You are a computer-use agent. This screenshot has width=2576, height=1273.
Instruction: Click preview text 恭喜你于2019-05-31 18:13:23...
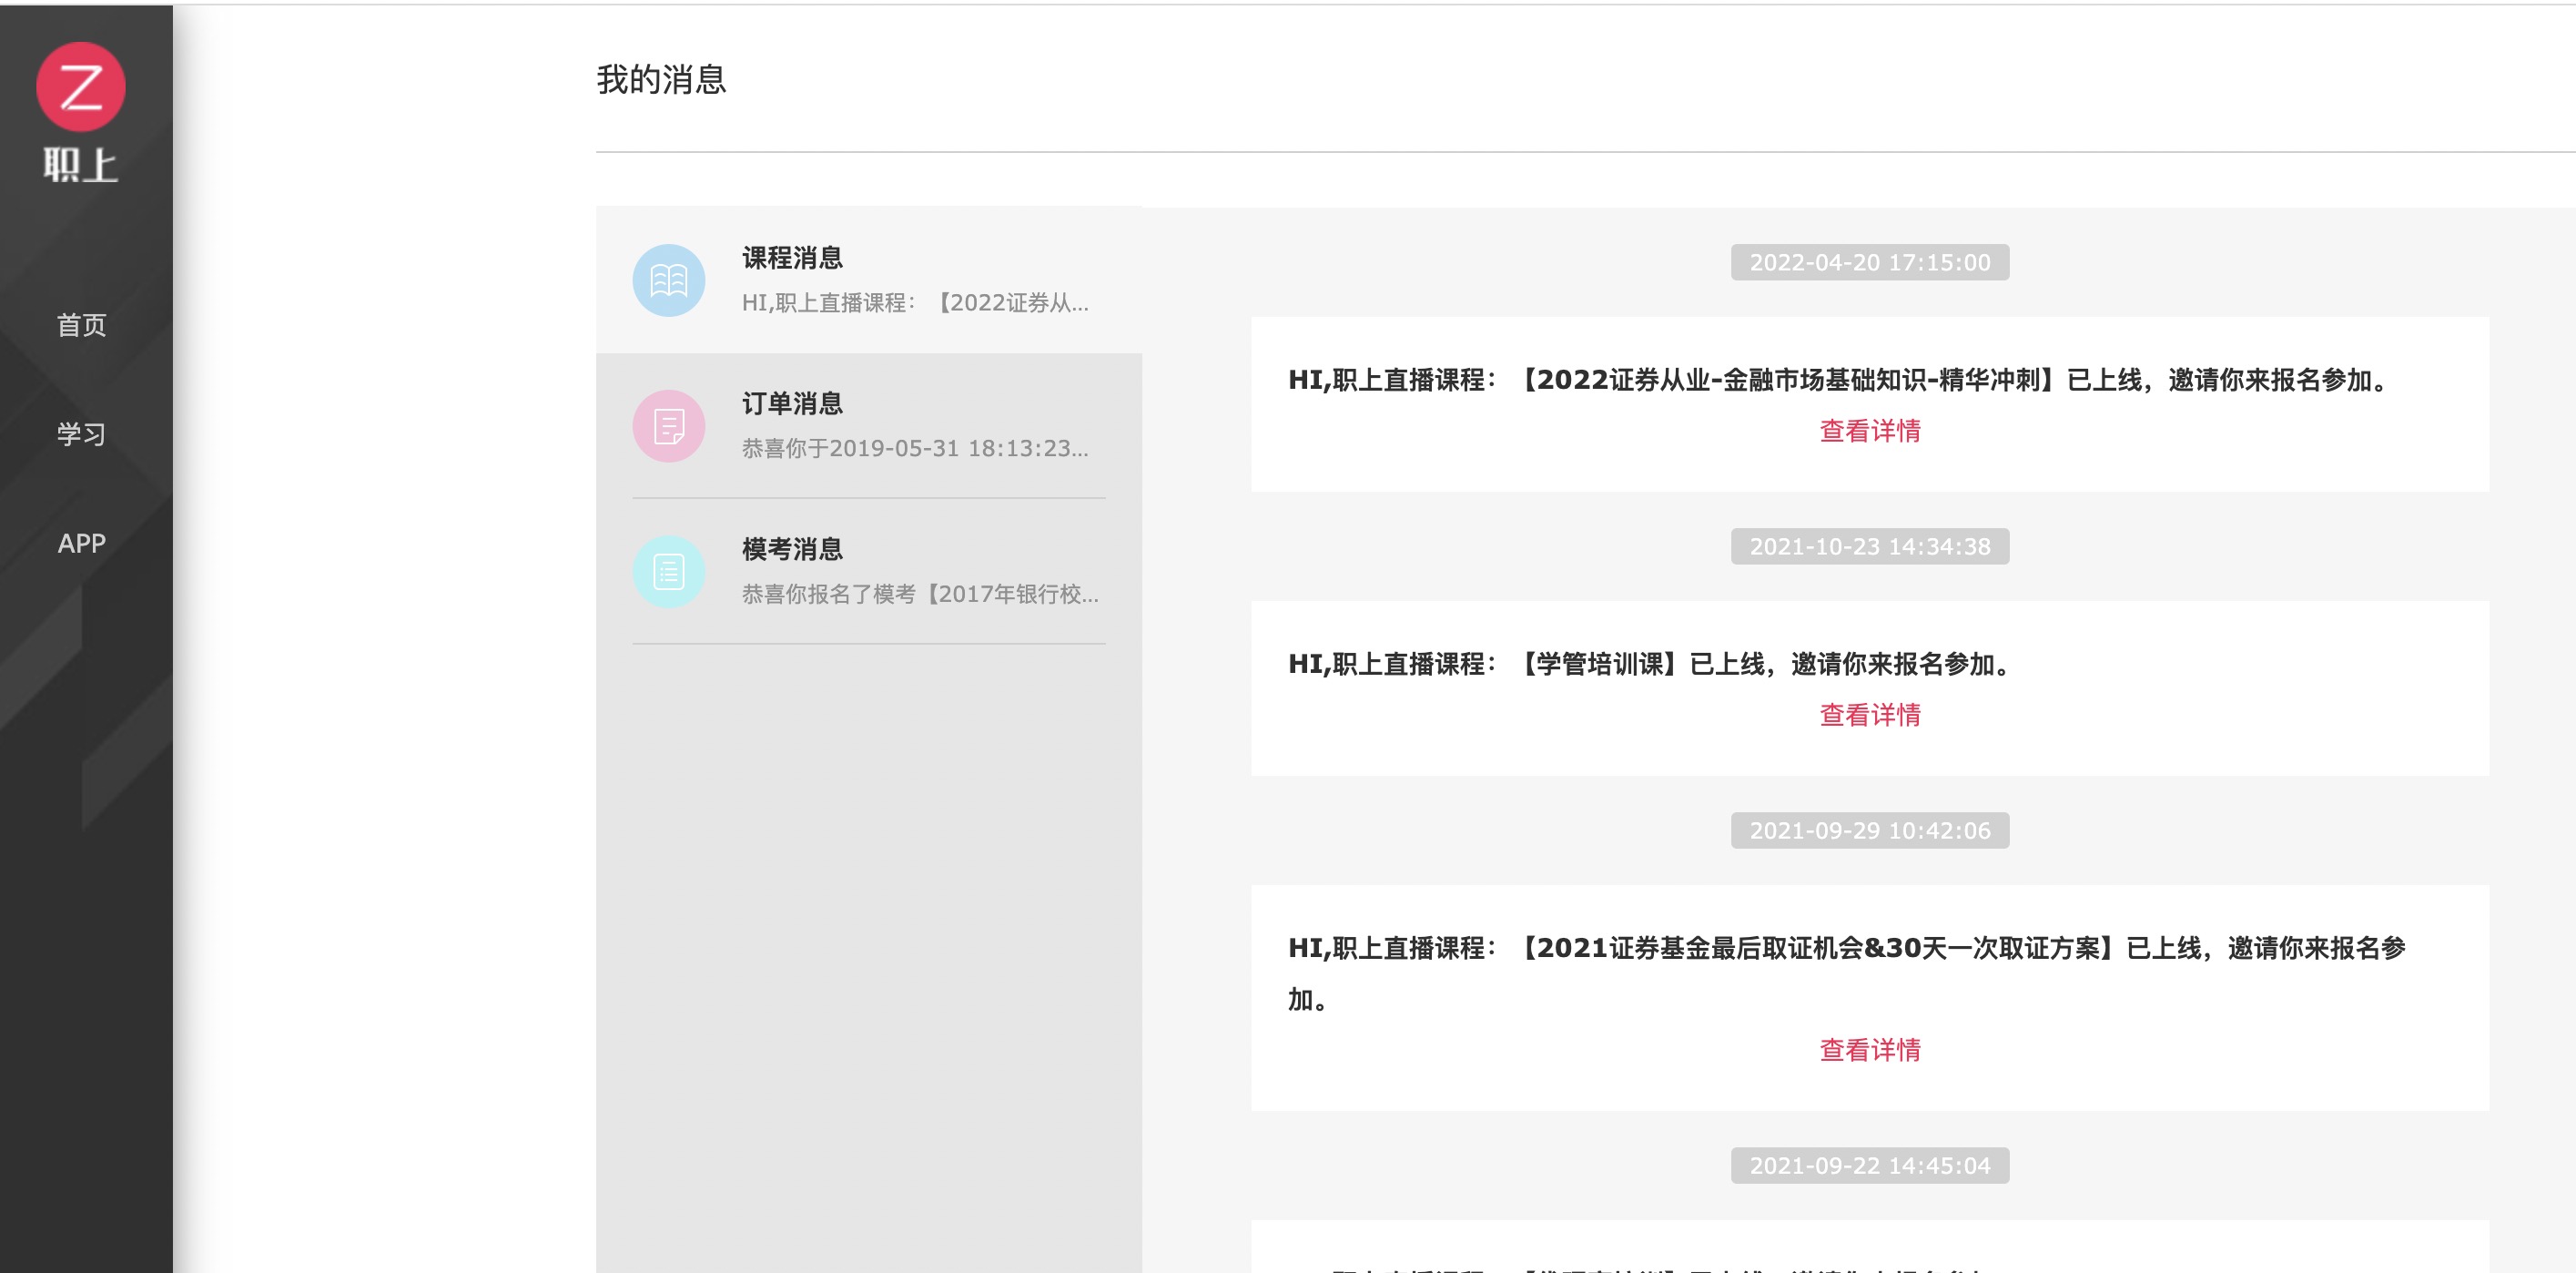pyautogui.click(x=916, y=448)
